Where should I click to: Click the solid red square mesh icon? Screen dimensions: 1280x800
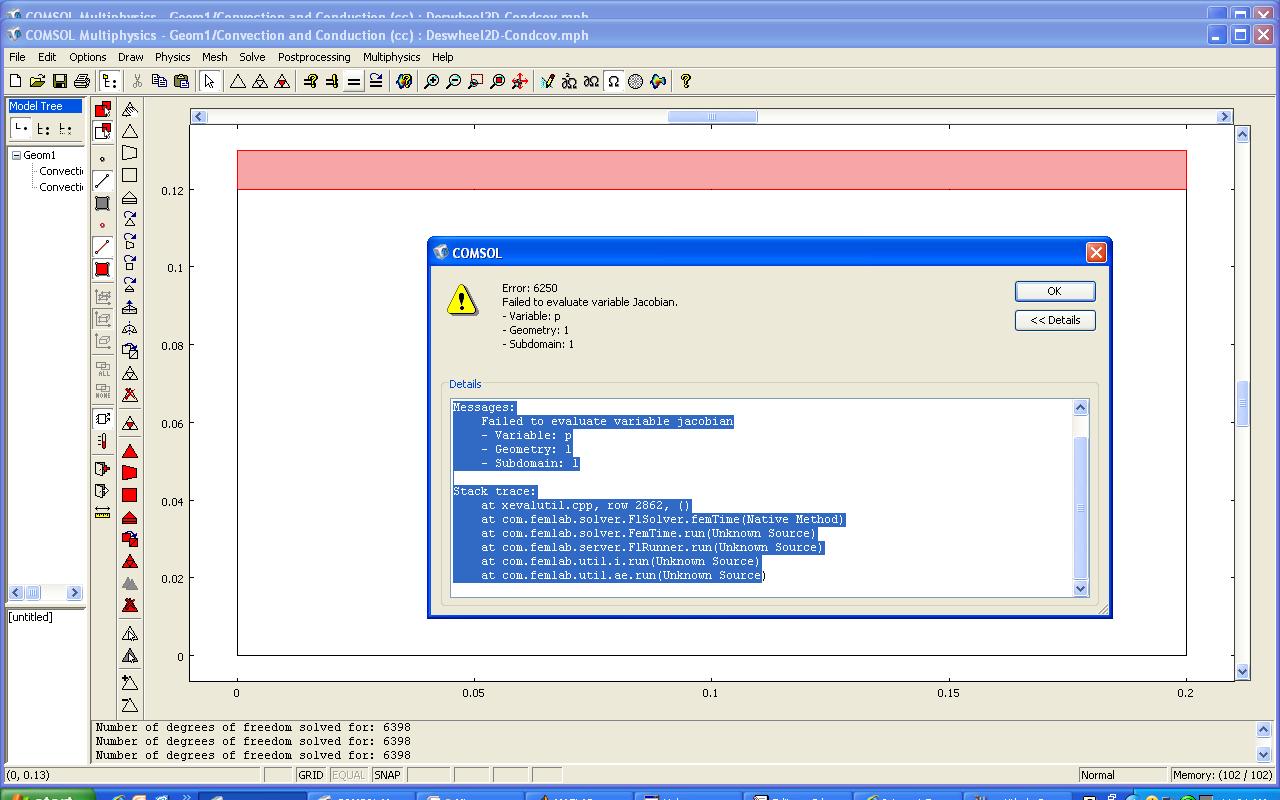tap(130, 495)
